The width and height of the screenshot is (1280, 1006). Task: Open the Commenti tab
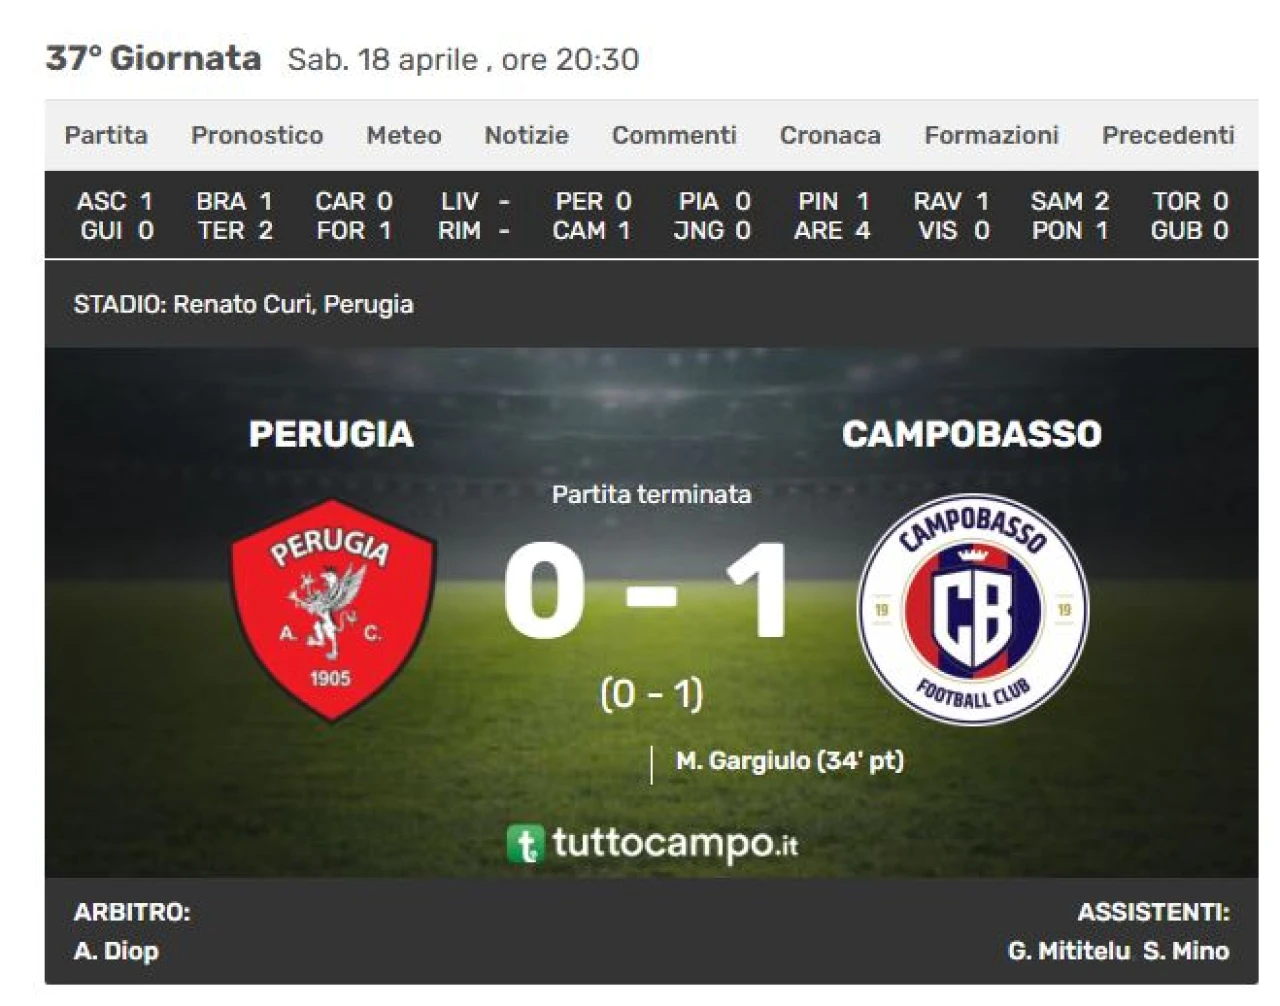point(674,135)
